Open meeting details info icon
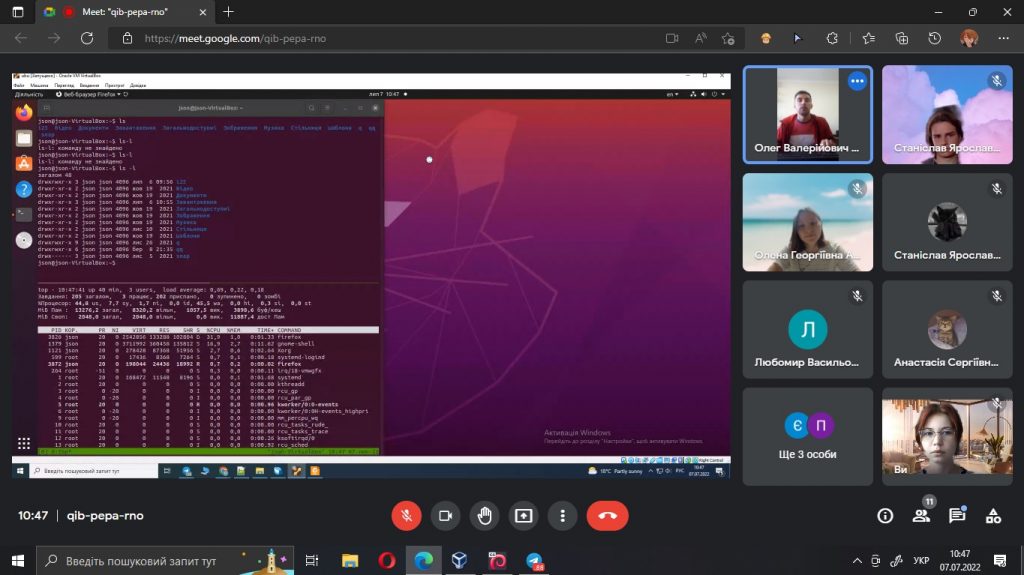 coord(885,516)
